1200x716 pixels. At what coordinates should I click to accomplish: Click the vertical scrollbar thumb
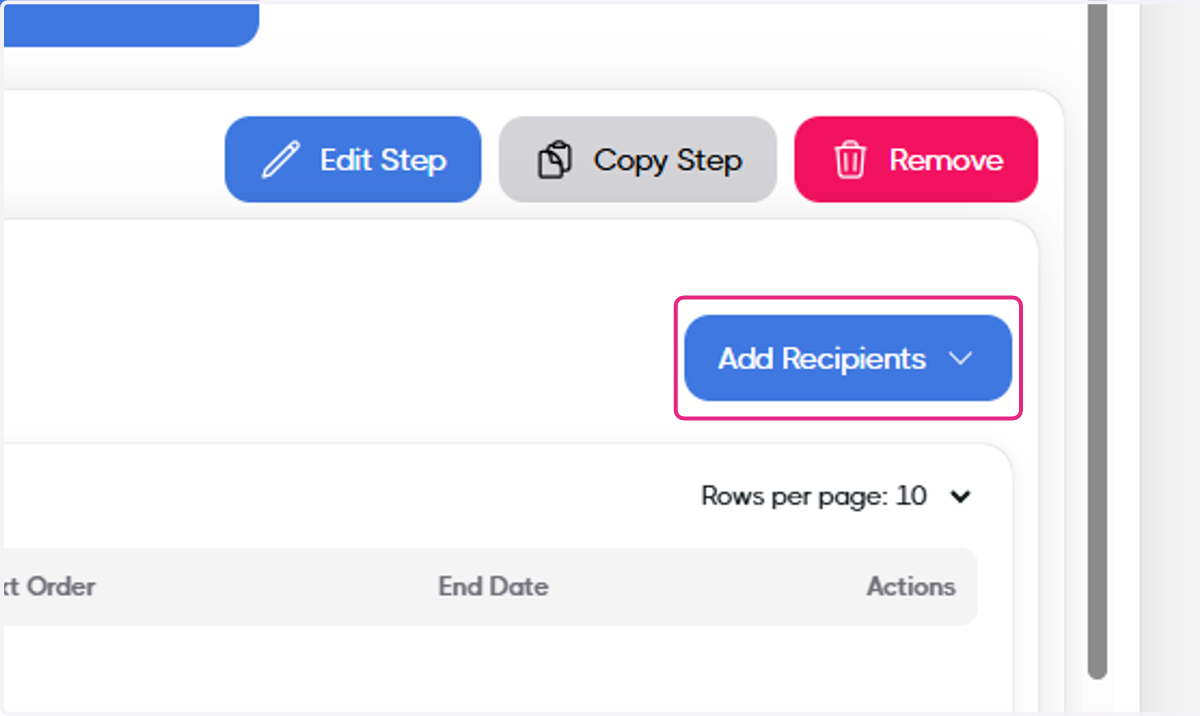click(x=1097, y=340)
